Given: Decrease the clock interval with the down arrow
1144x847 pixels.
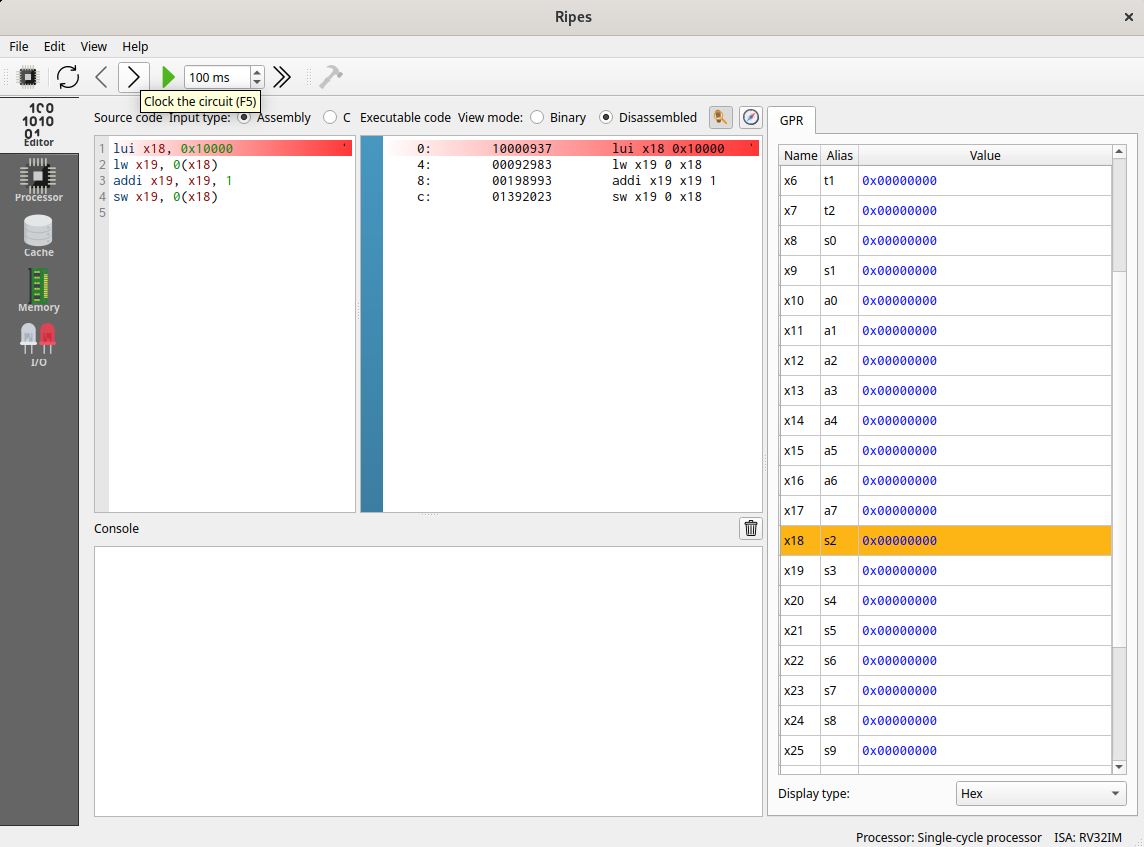Looking at the screenshot, I should [x=257, y=82].
